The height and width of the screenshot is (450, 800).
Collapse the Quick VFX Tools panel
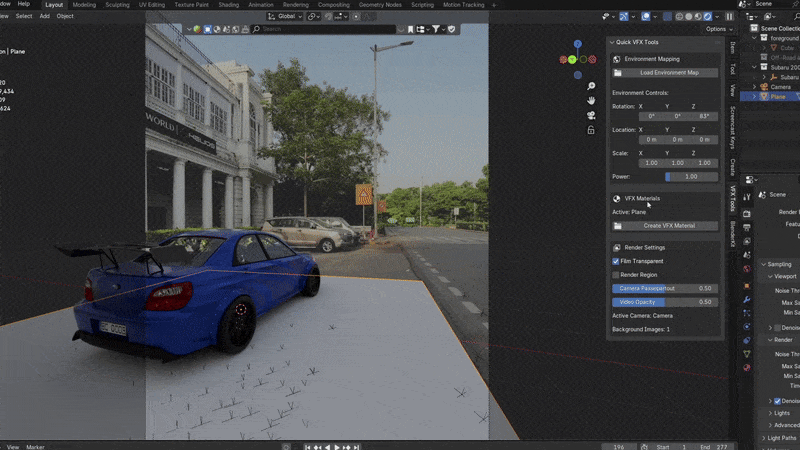(x=612, y=42)
